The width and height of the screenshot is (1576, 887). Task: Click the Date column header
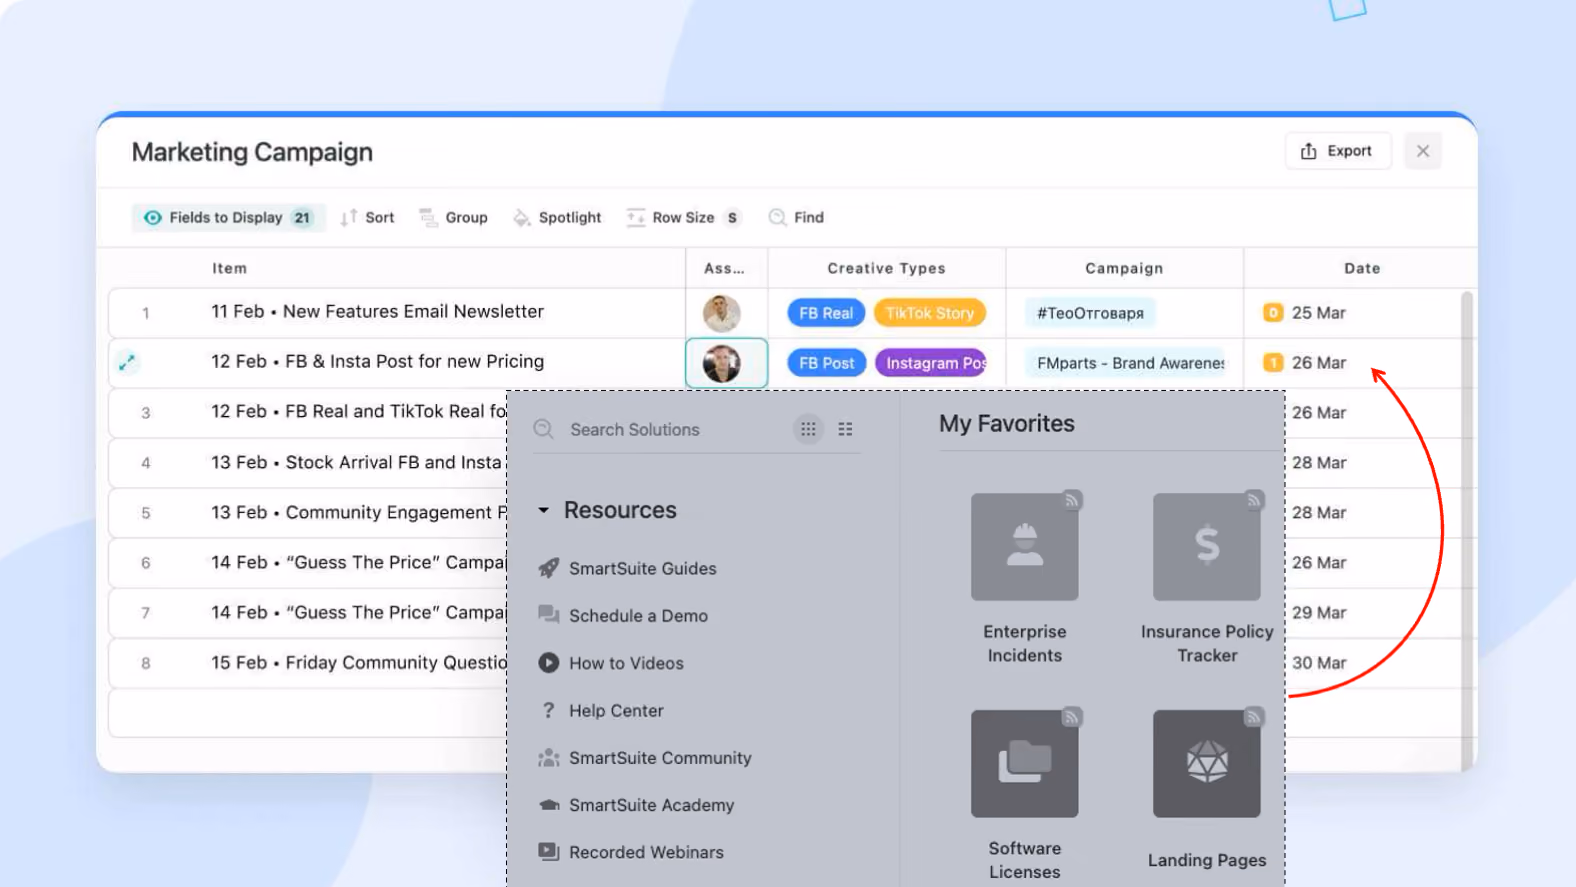[x=1362, y=268]
